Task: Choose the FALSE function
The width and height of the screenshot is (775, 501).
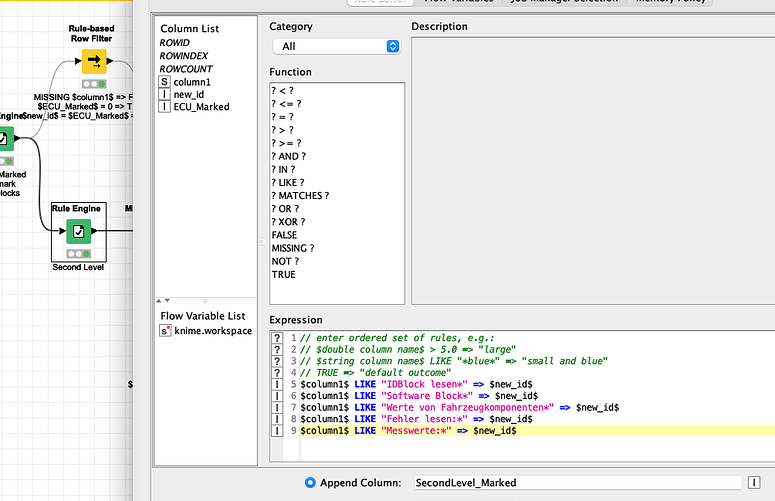Action: 284,235
